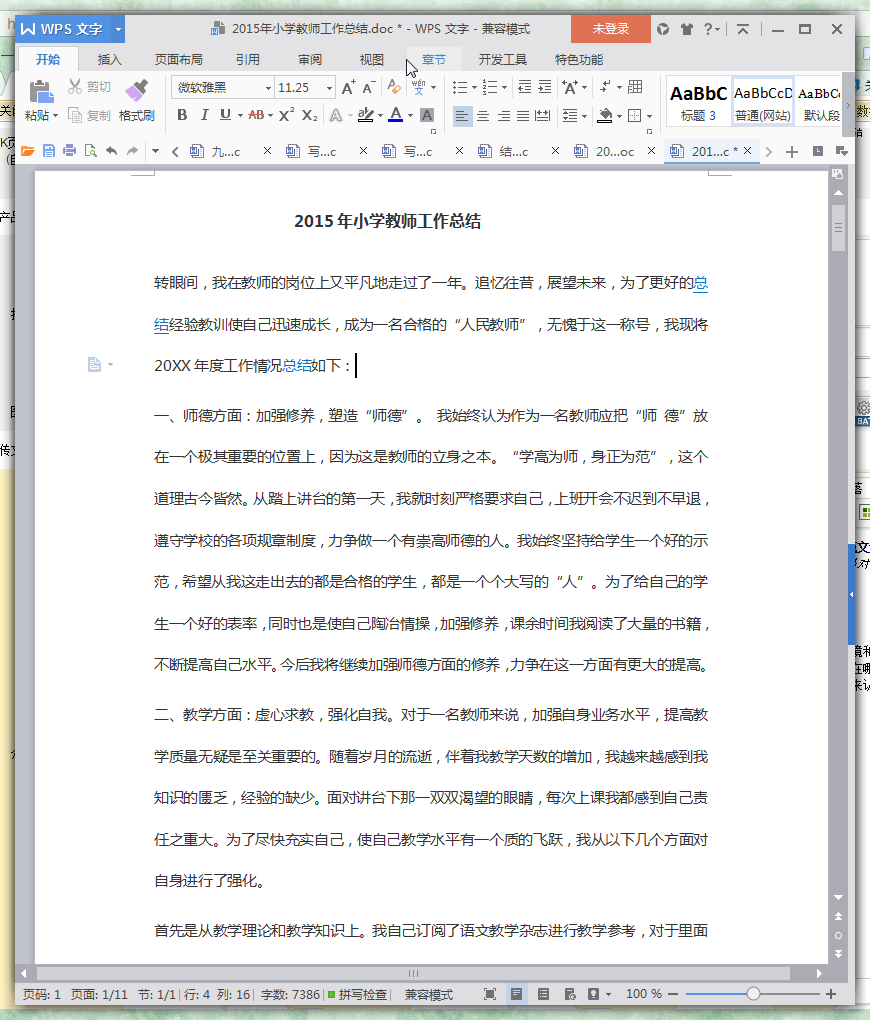
Task: Switch to the 插入 ribbon tab
Action: 109,59
